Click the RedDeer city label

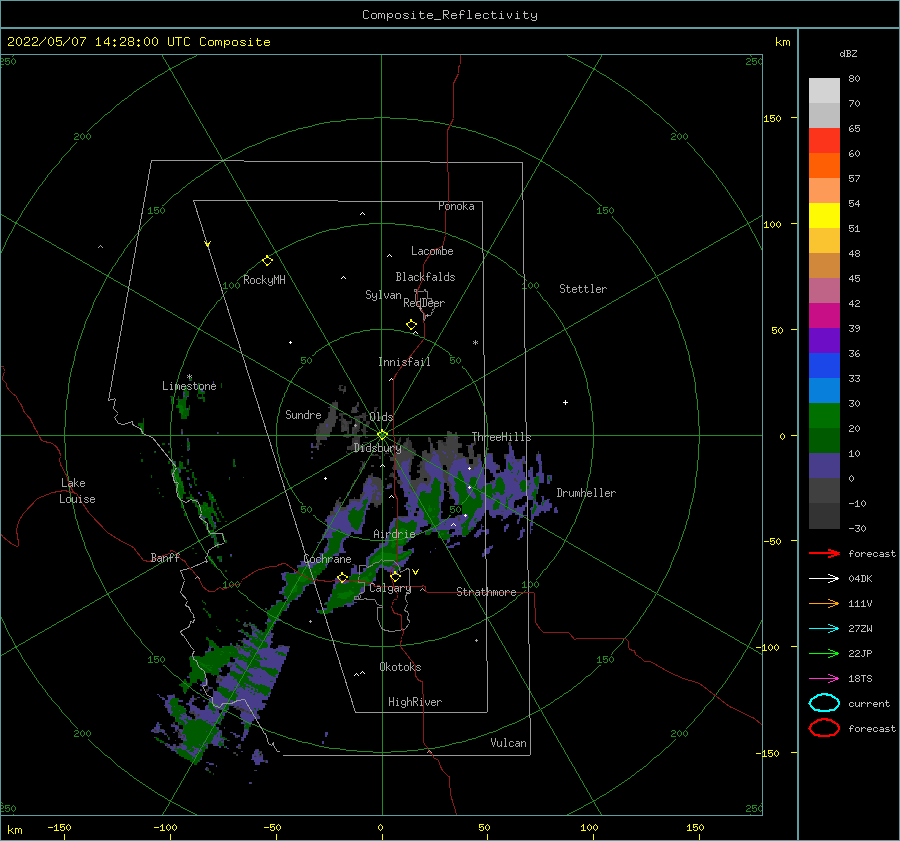coord(424,303)
